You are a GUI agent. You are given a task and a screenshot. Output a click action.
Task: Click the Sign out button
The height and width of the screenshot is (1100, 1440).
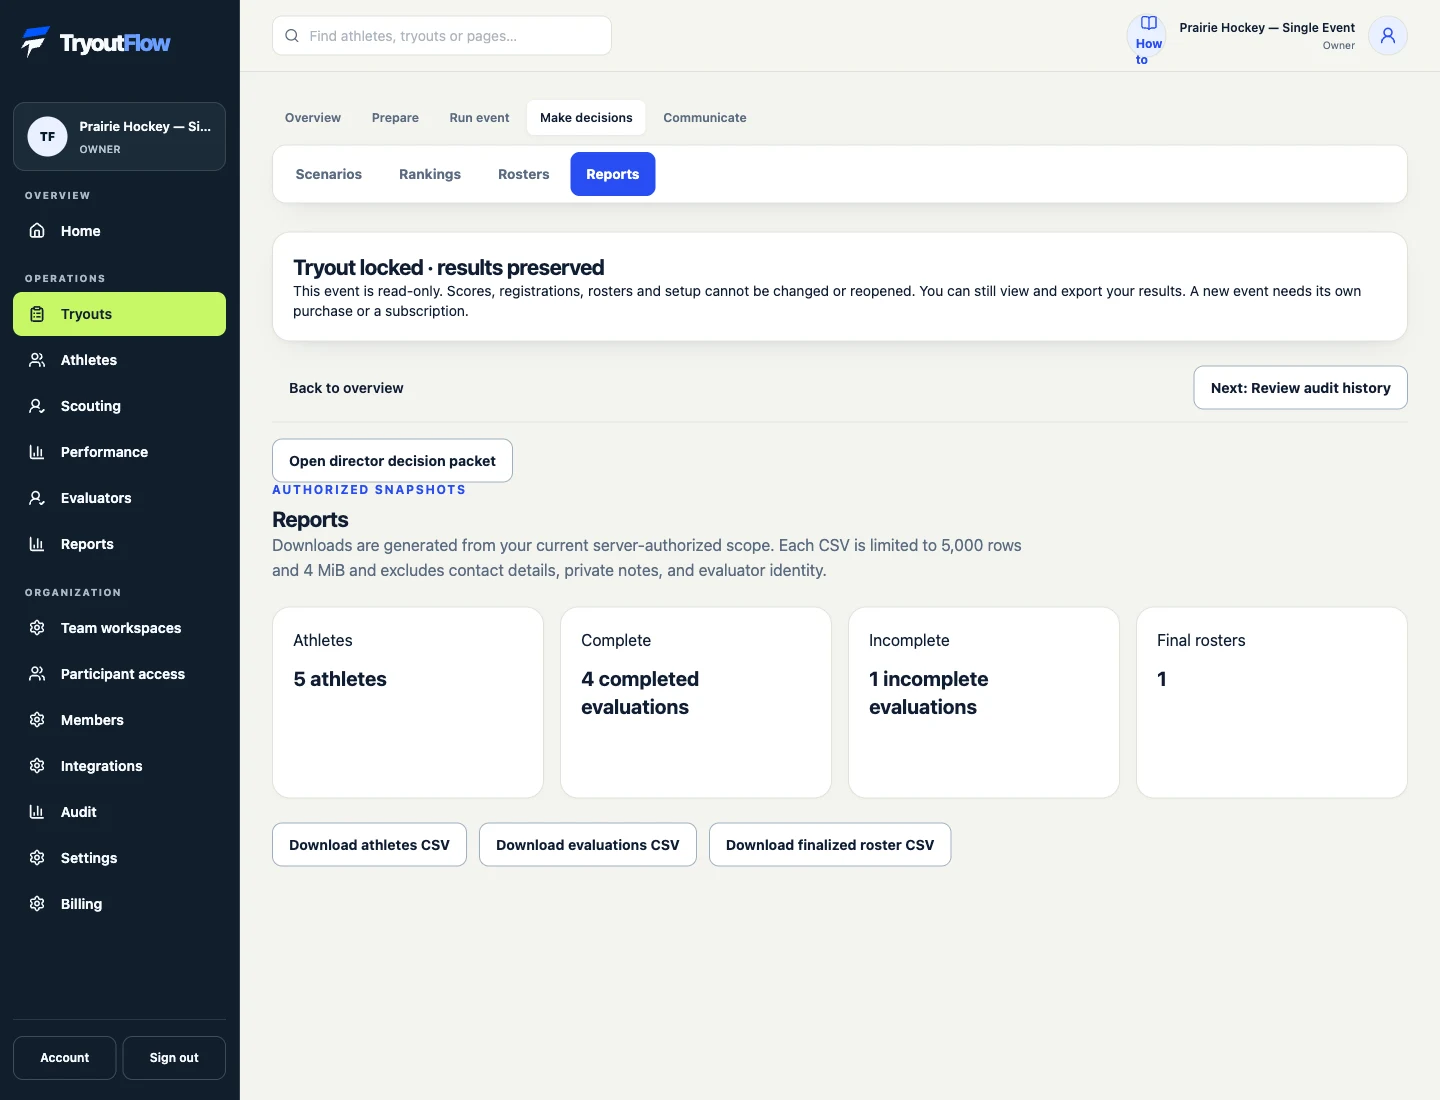point(174,1058)
